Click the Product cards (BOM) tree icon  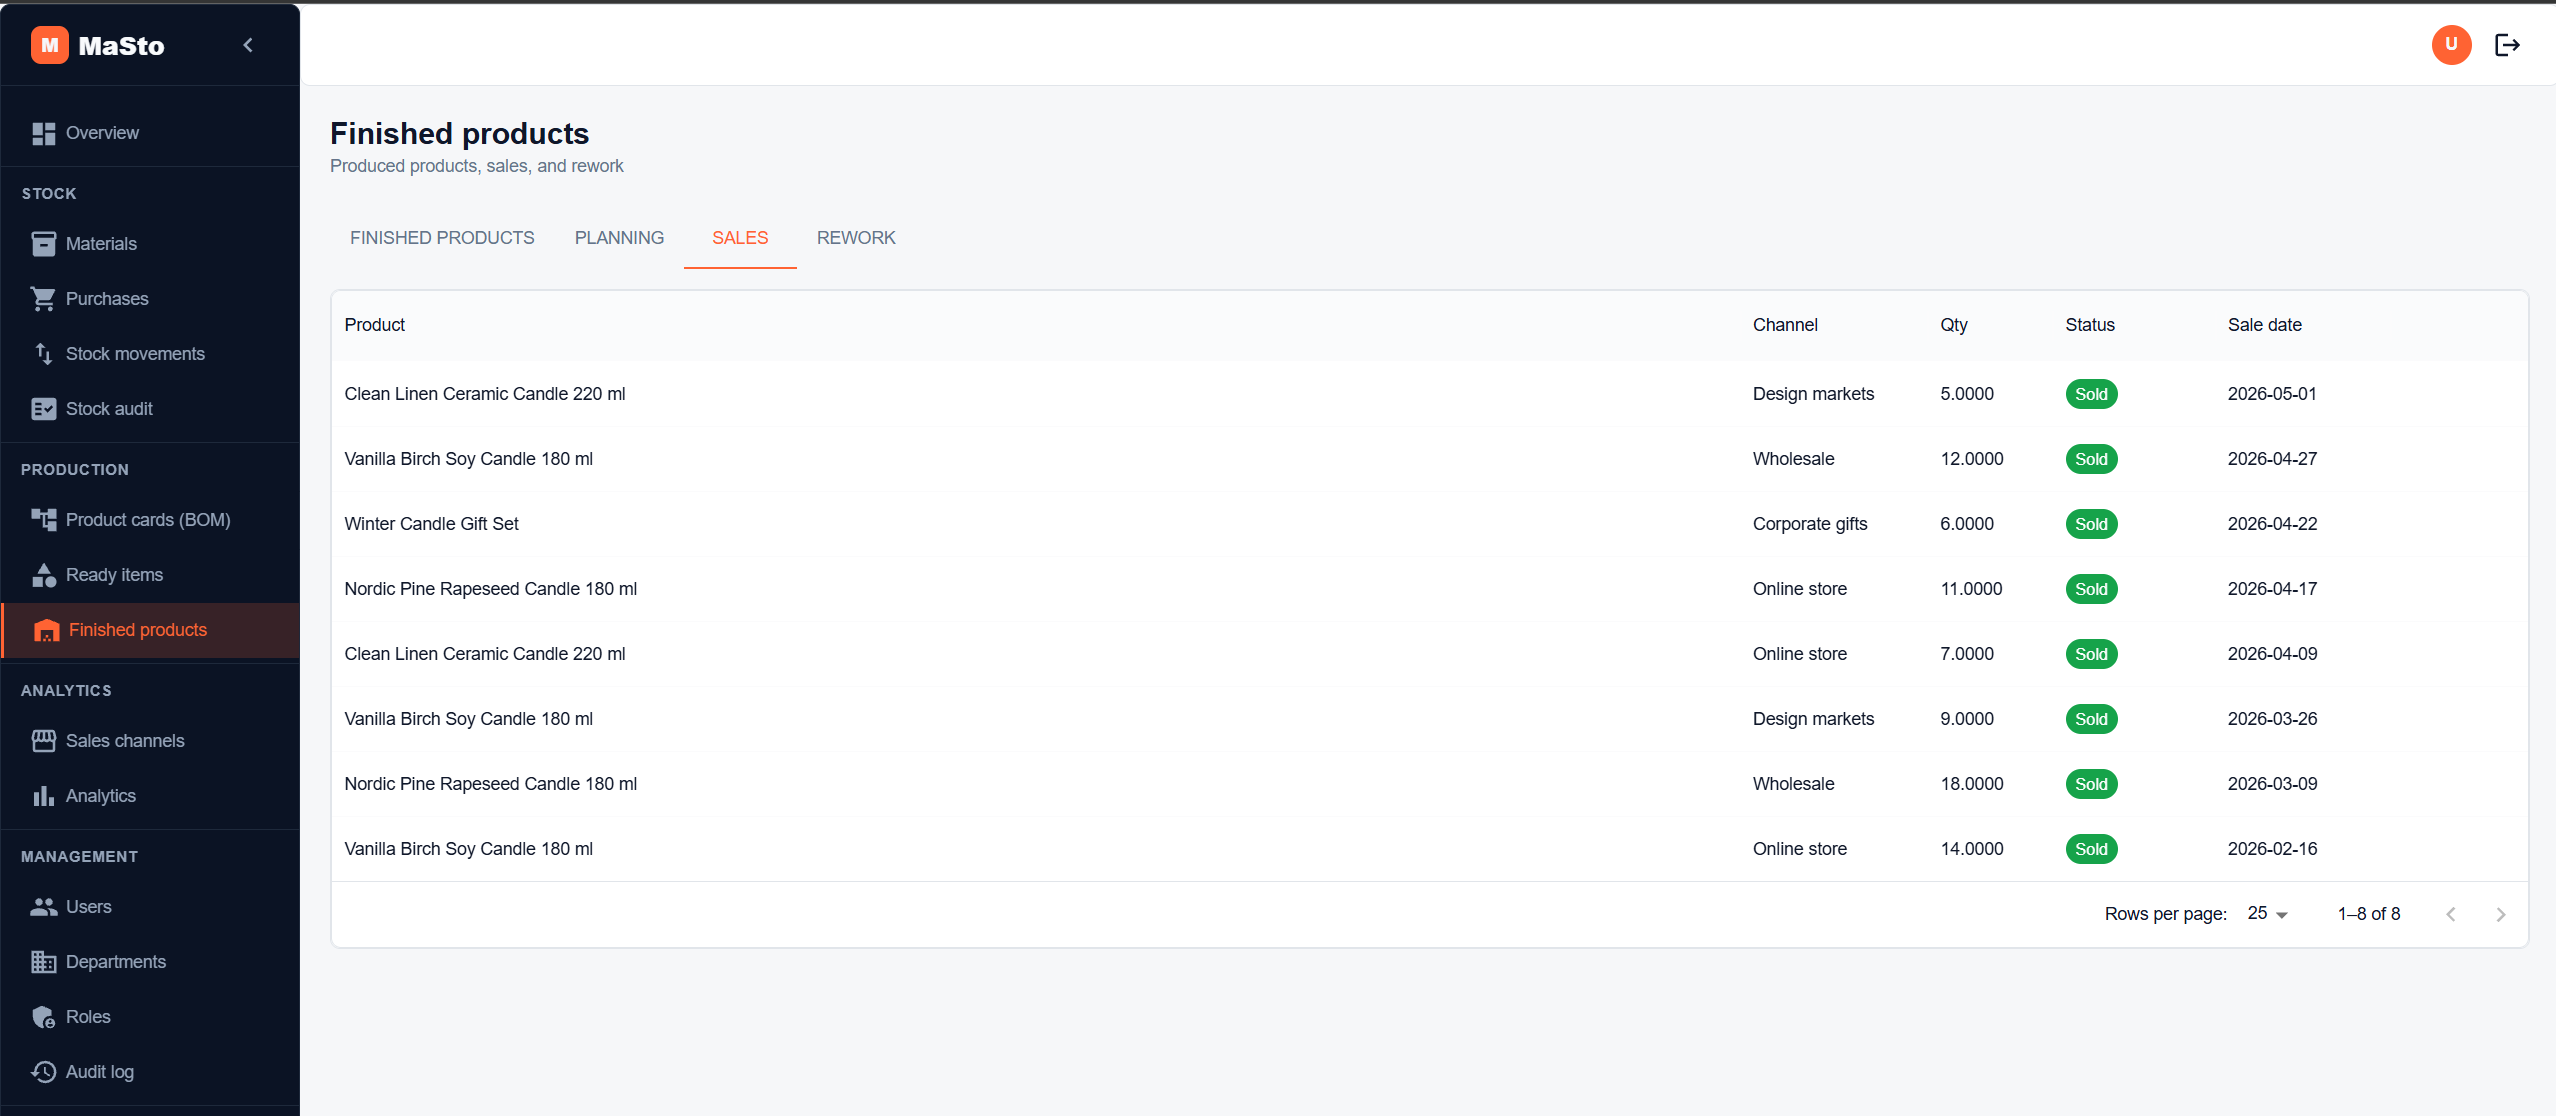tap(43, 520)
